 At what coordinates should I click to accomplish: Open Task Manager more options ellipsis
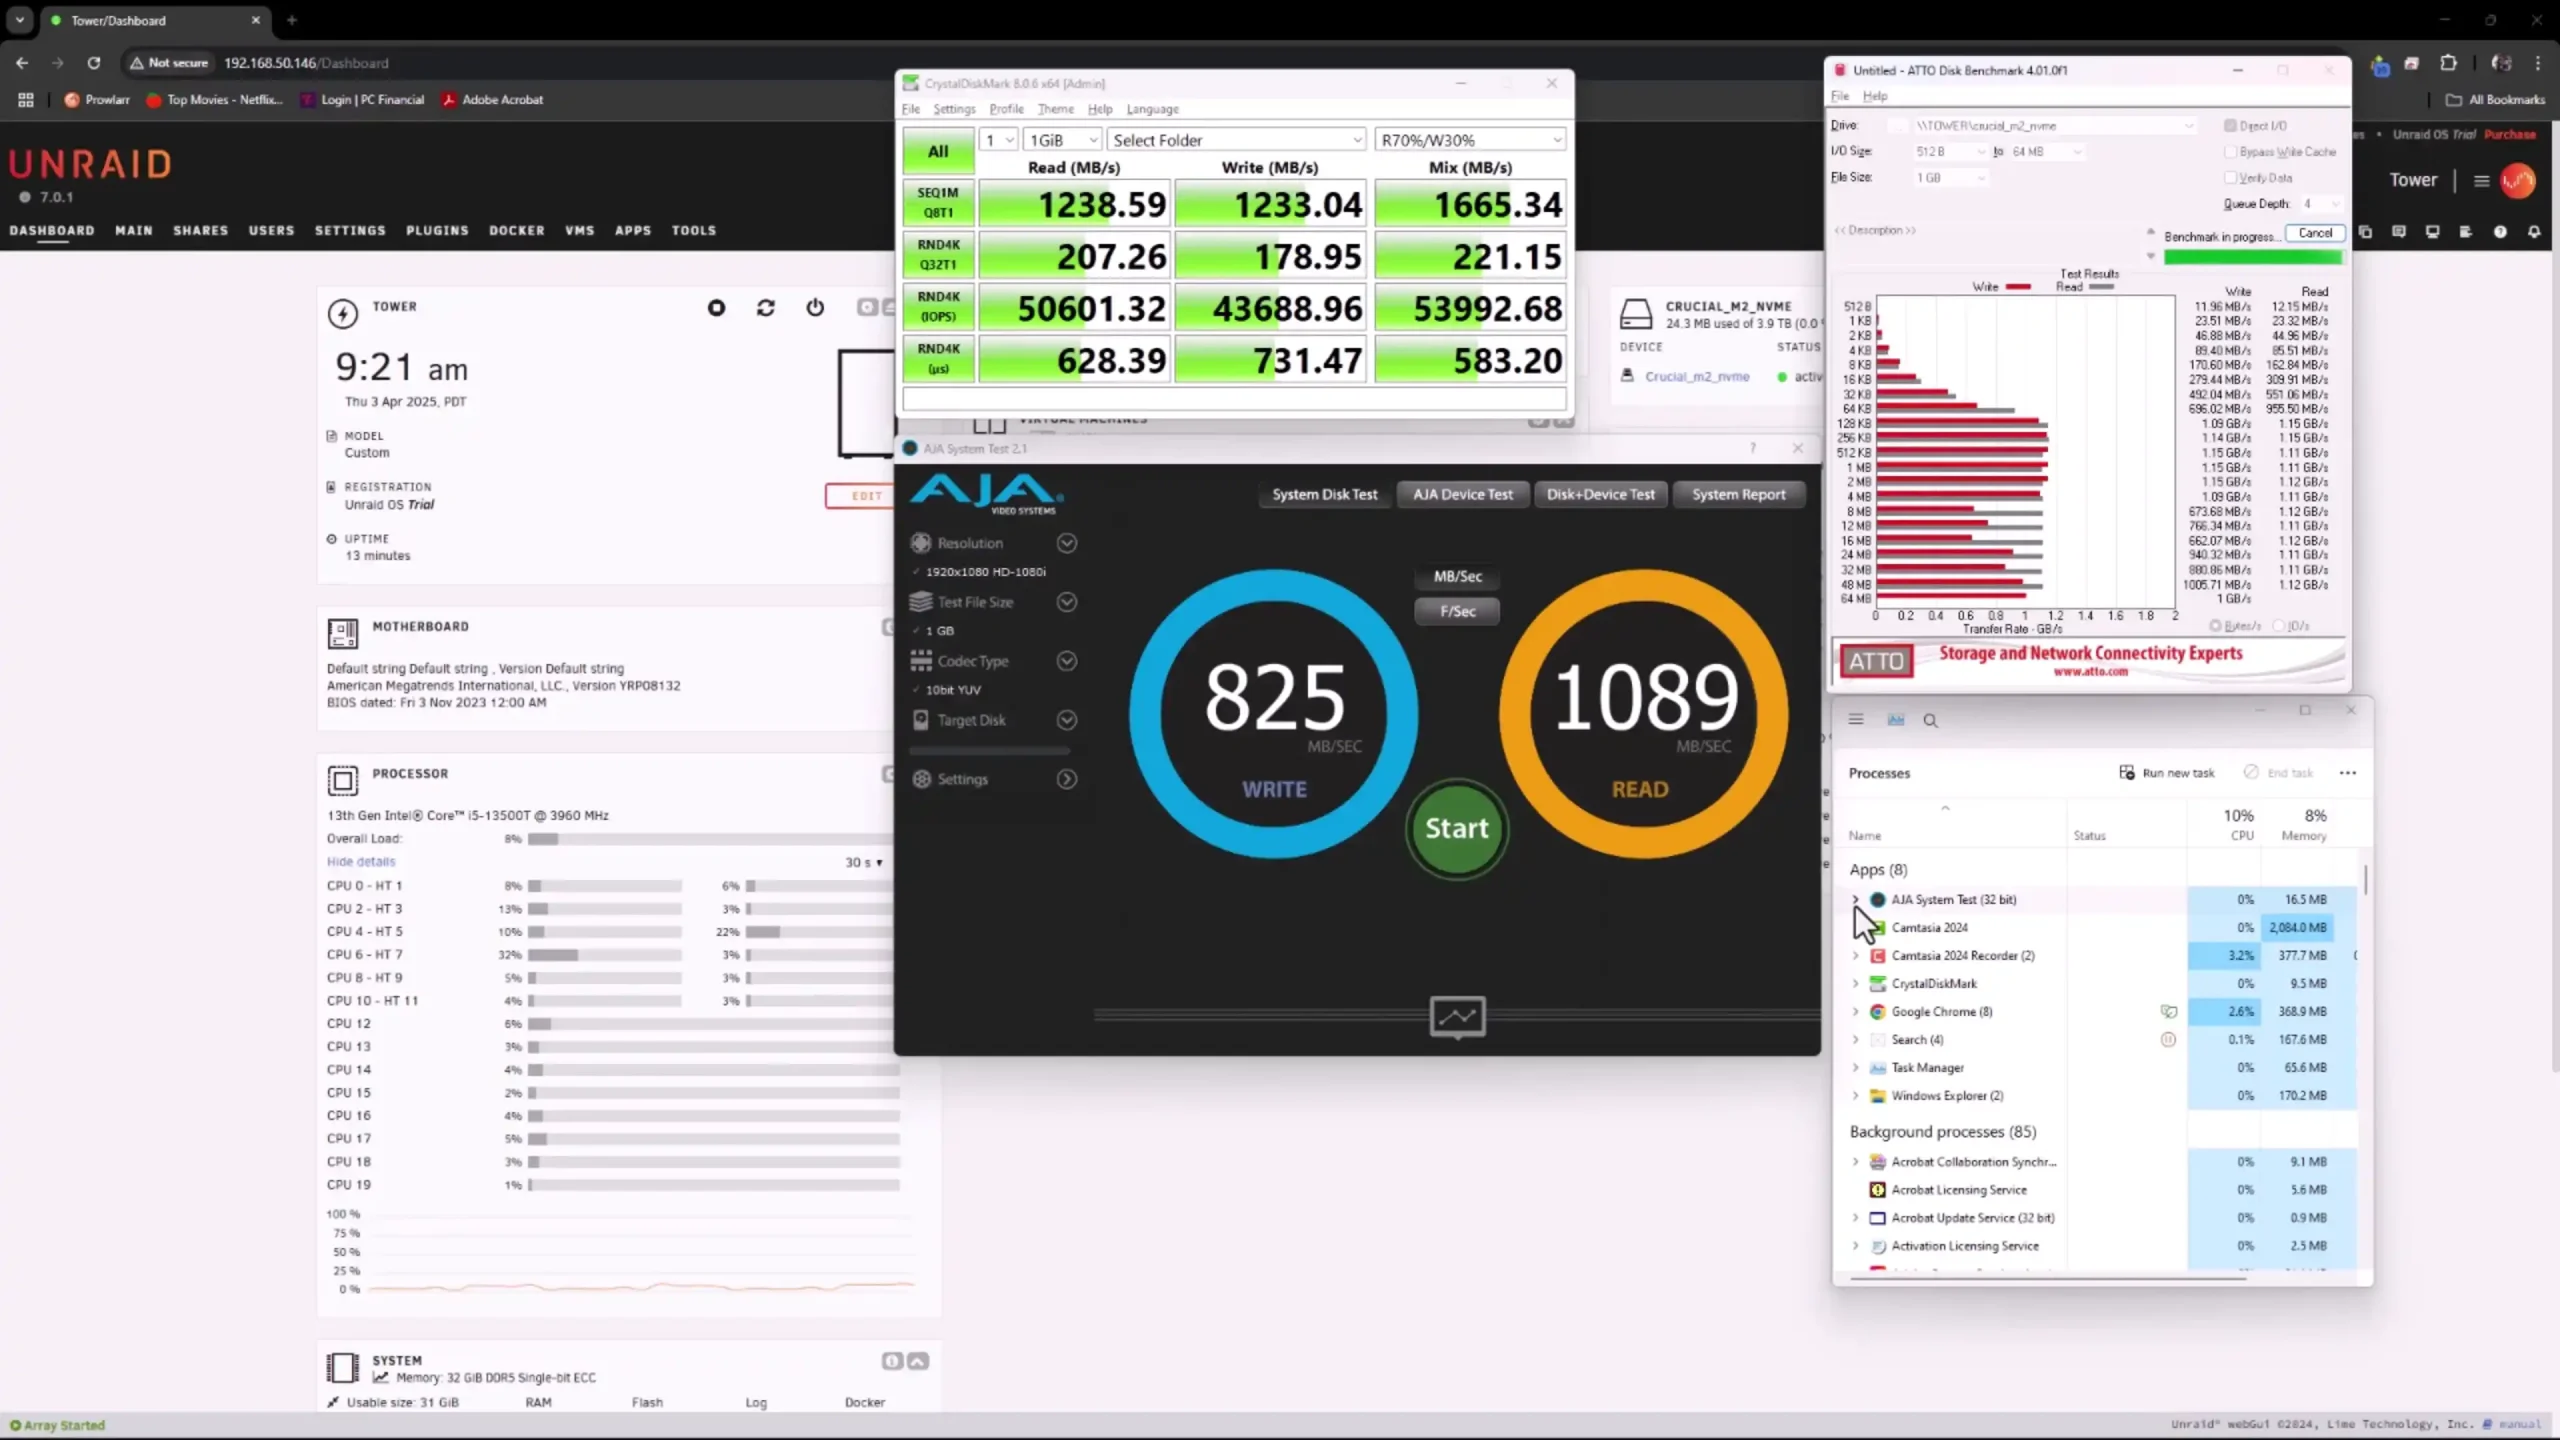tap(2348, 773)
